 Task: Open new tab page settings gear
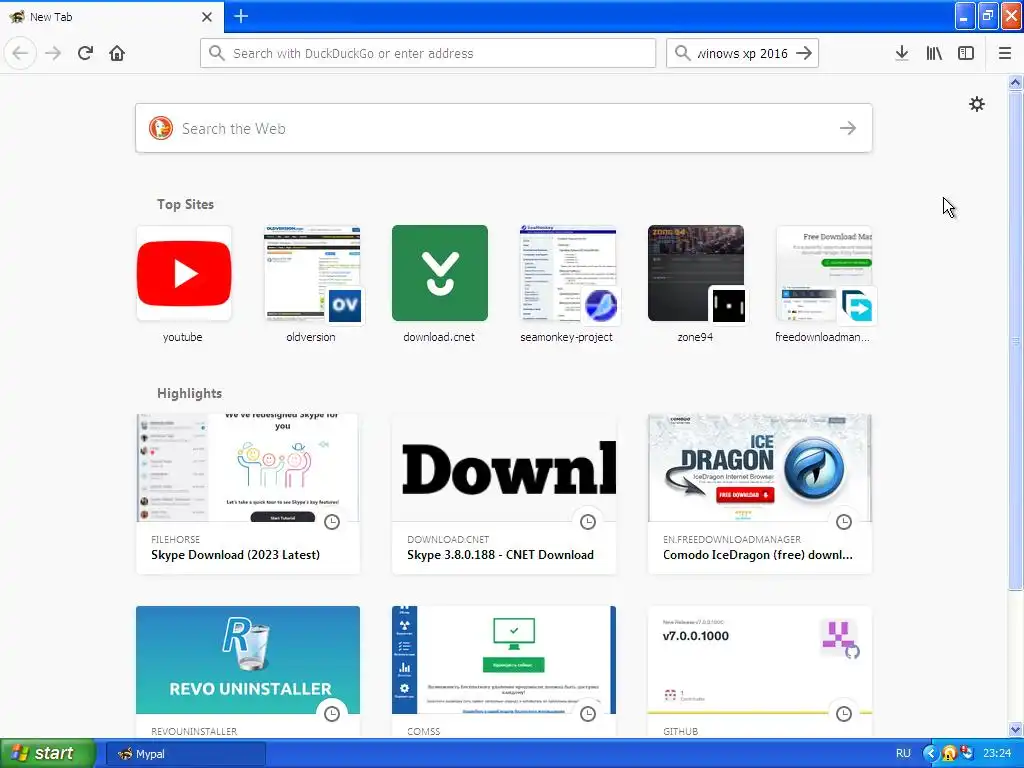pos(976,104)
